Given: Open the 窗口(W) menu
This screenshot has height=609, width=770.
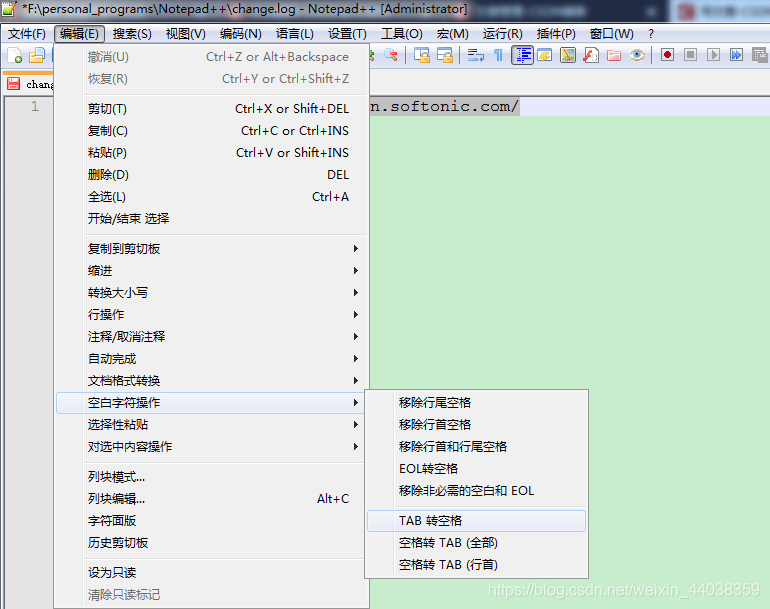Looking at the screenshot, I should click(x=611, y=34).
